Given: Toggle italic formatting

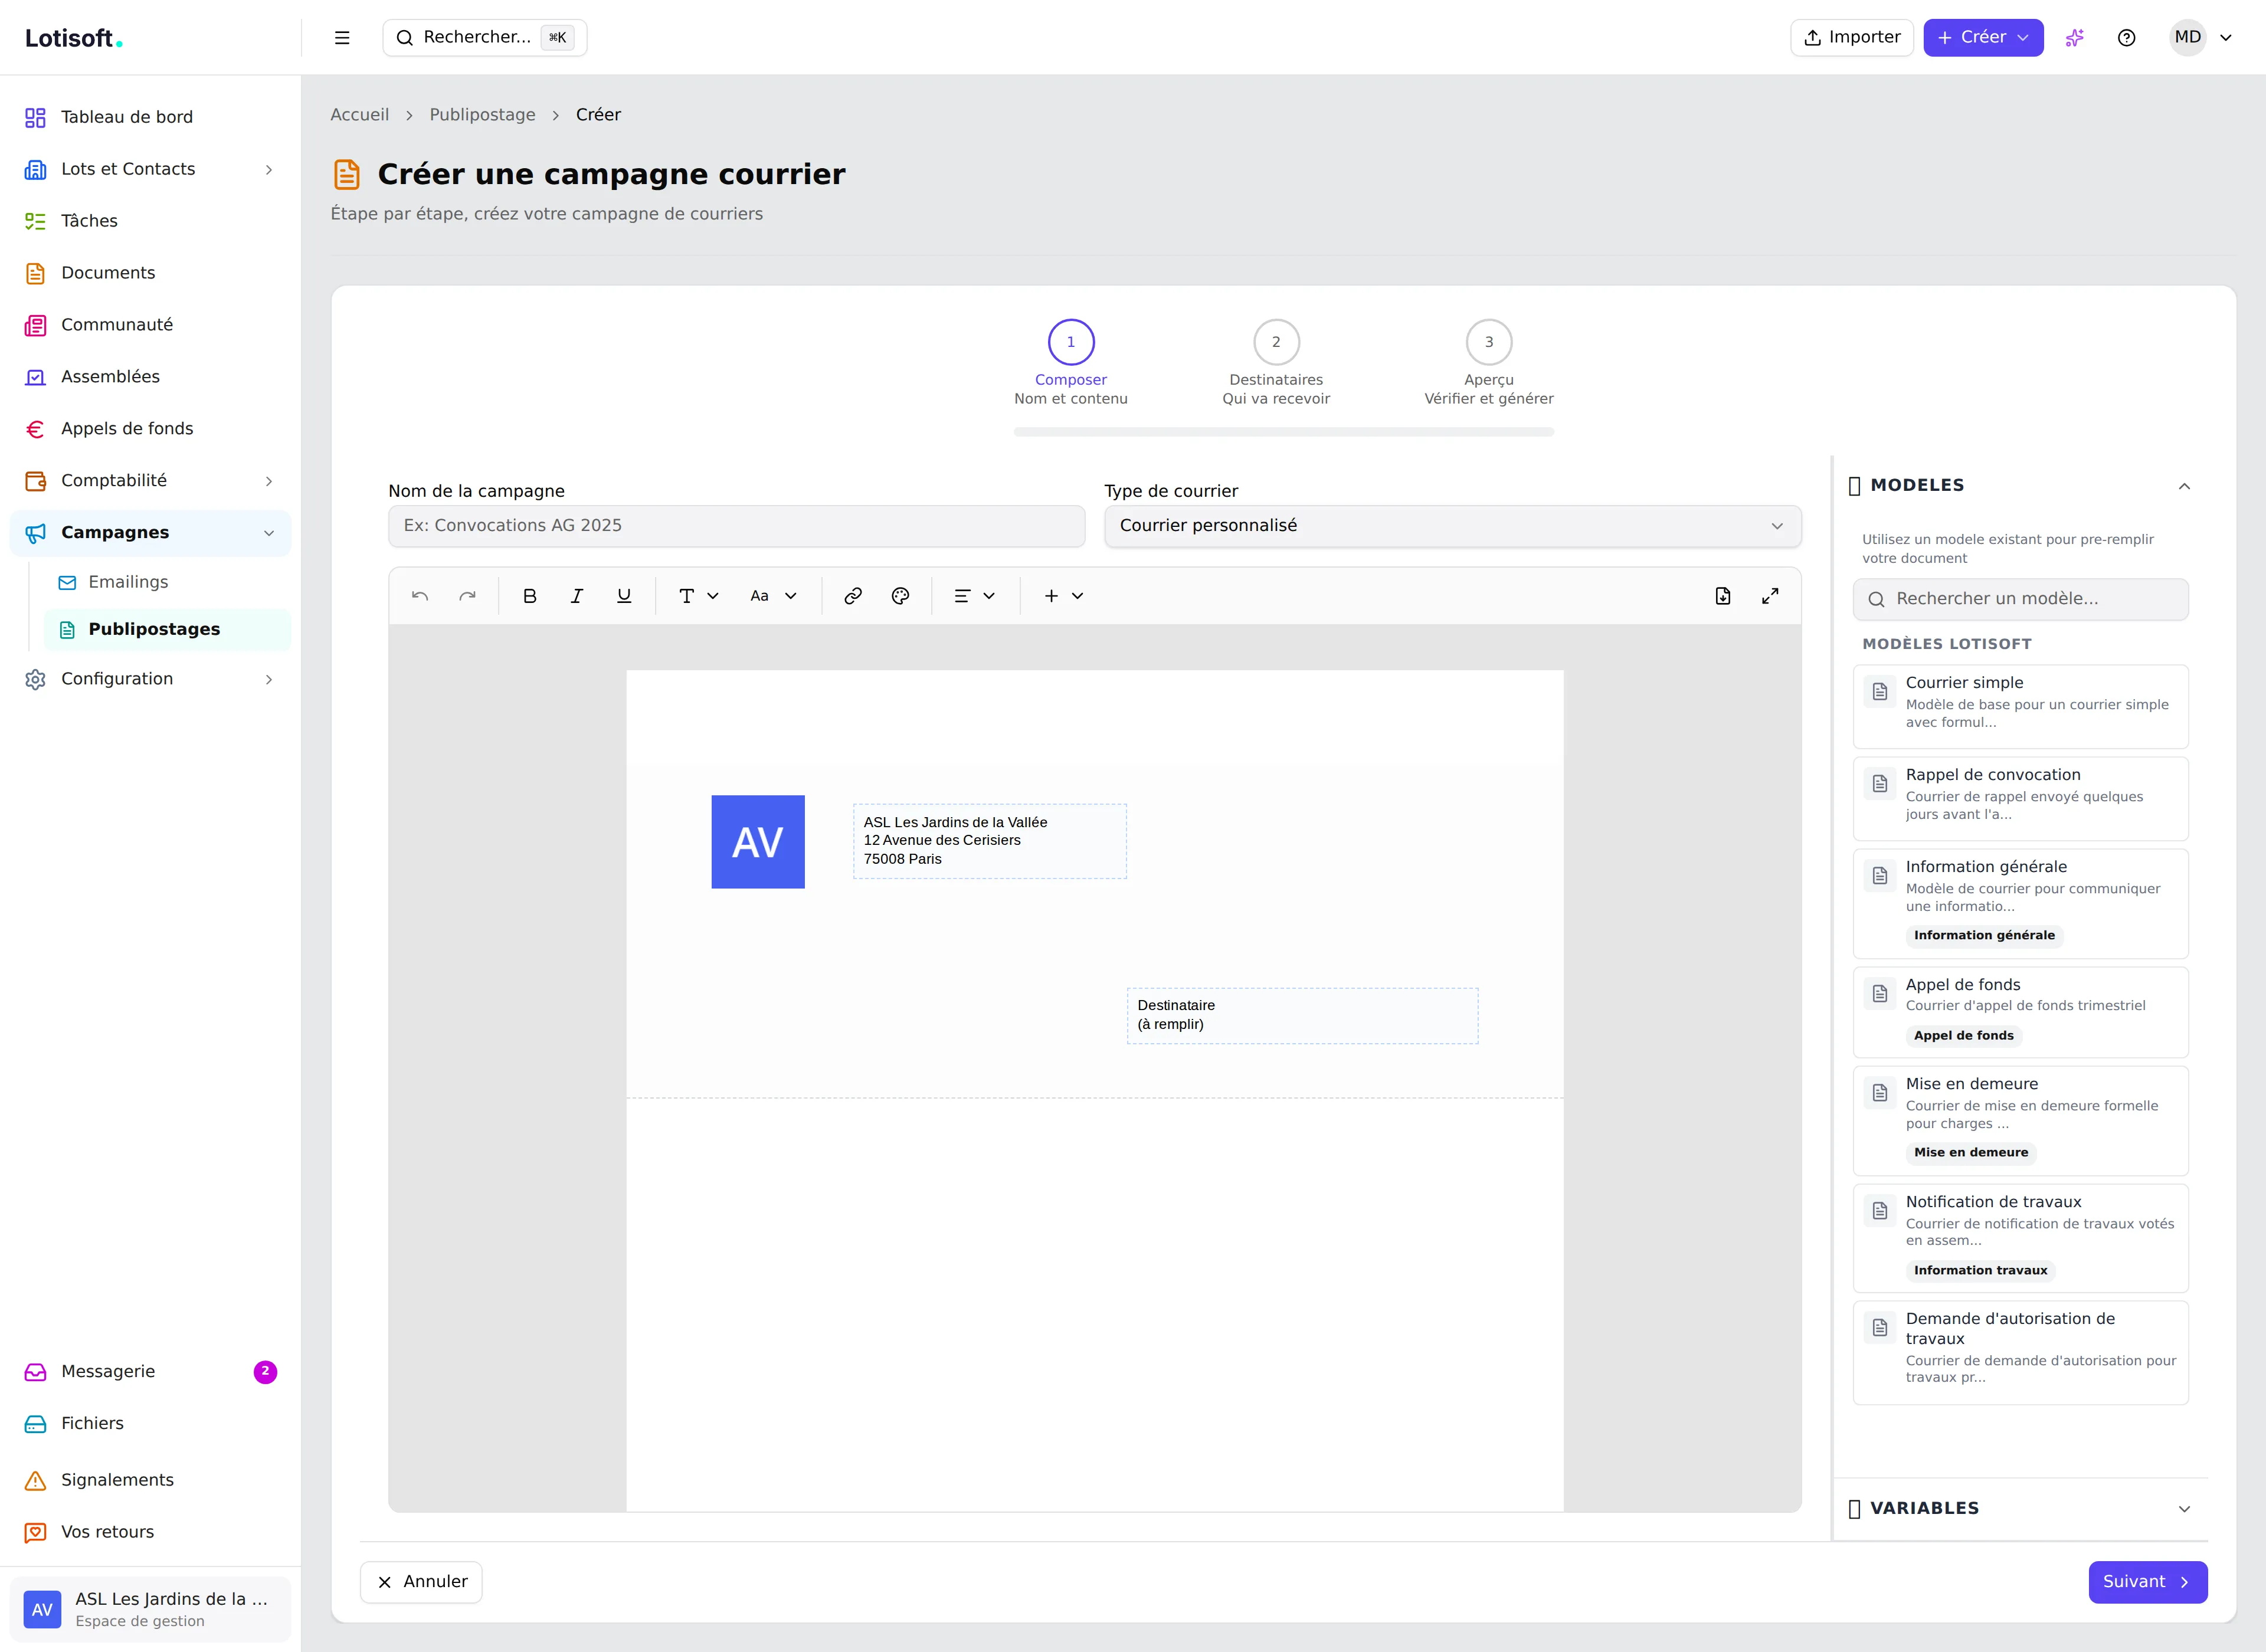Looking at the screenshot, I should coord(577,596).
